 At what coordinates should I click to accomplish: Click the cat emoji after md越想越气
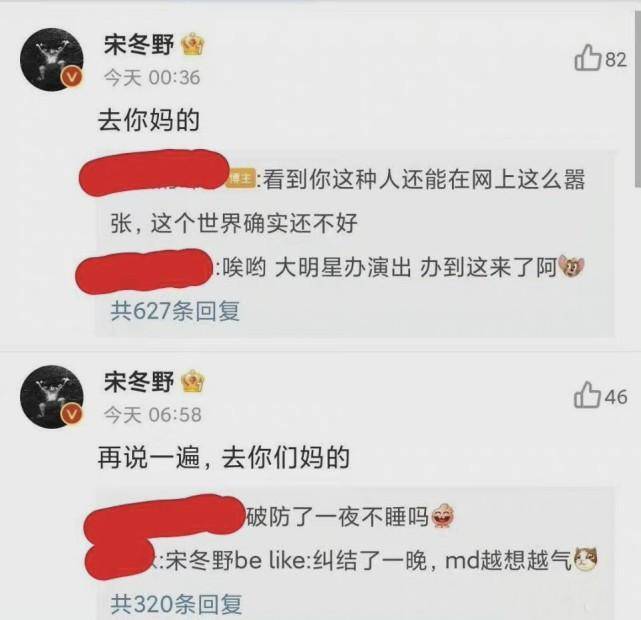click(x=586, y=559)
